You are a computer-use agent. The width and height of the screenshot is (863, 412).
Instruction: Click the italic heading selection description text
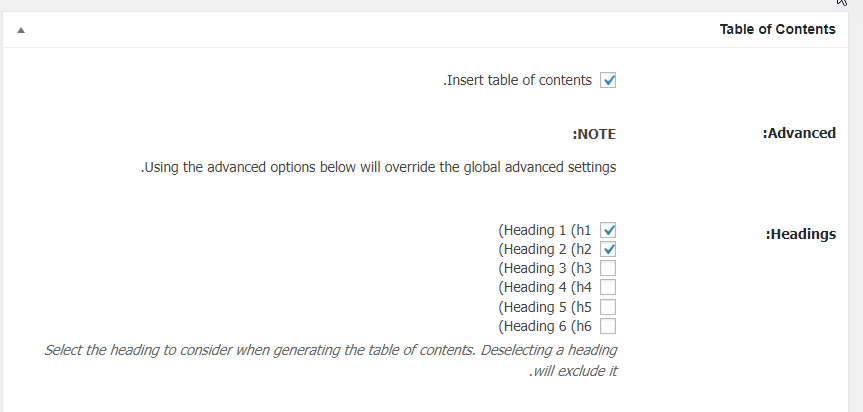331,360
